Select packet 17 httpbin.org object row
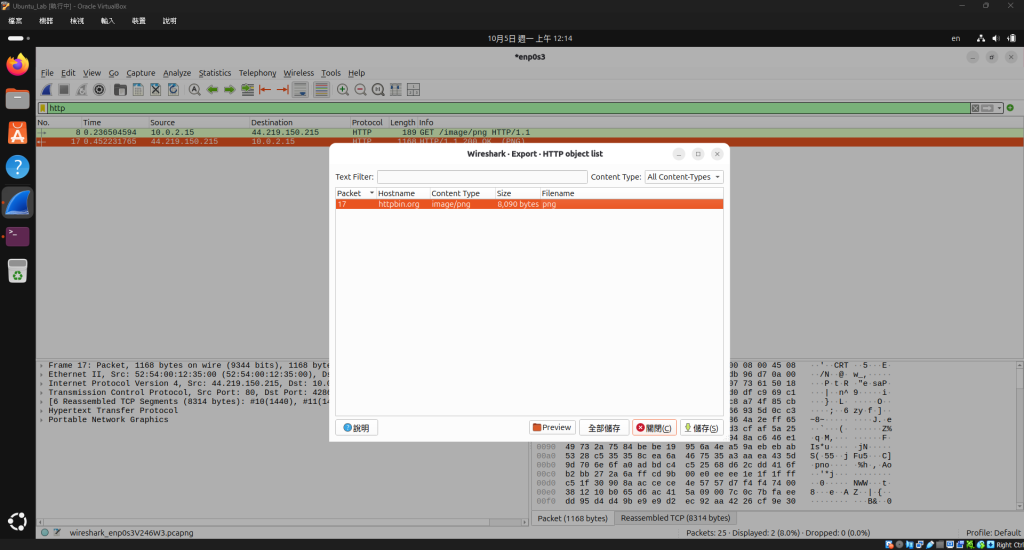Viewport: 1024px width, 550px height. (529, 204)
